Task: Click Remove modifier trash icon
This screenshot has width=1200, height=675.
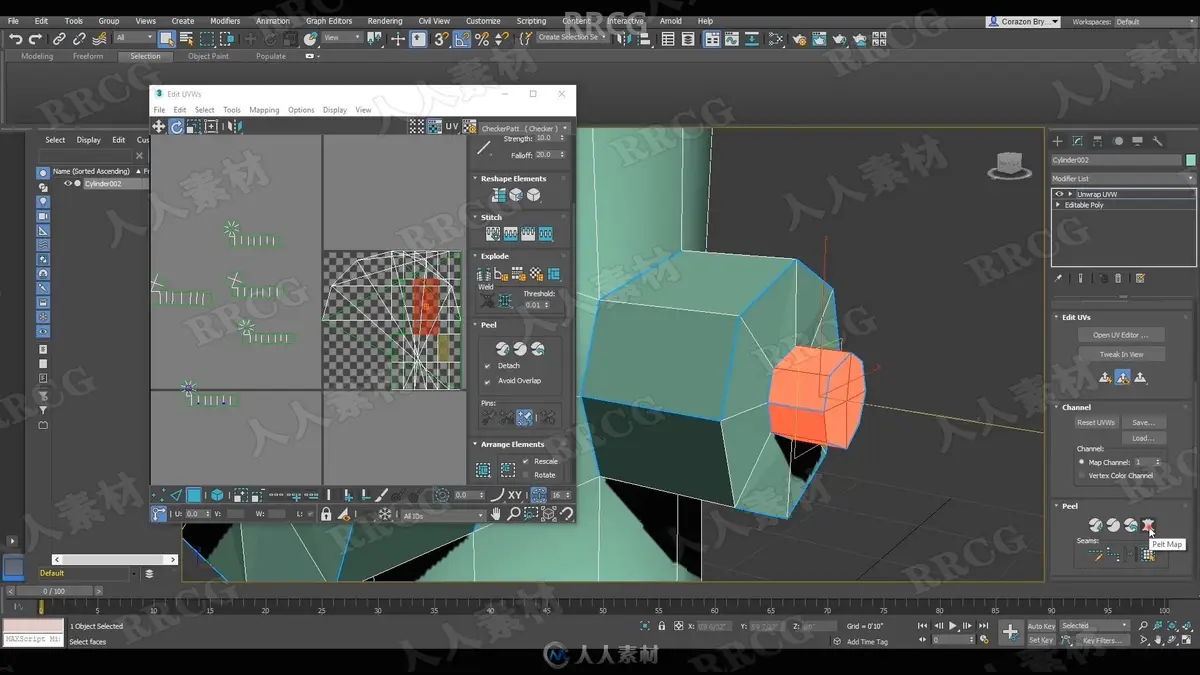Action: pos(1118,279)
